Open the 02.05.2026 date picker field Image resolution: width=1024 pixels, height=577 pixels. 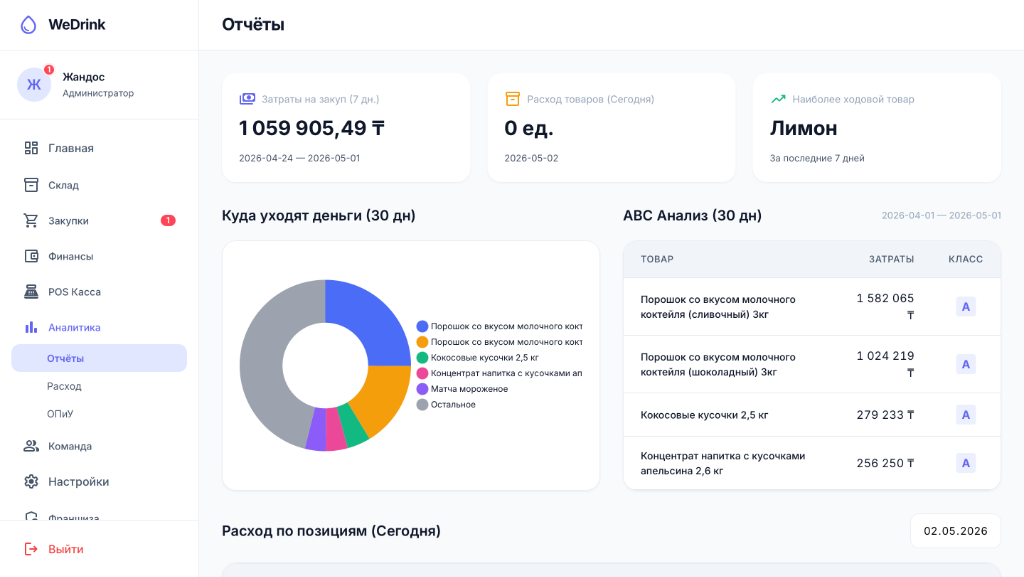(955, 531)
